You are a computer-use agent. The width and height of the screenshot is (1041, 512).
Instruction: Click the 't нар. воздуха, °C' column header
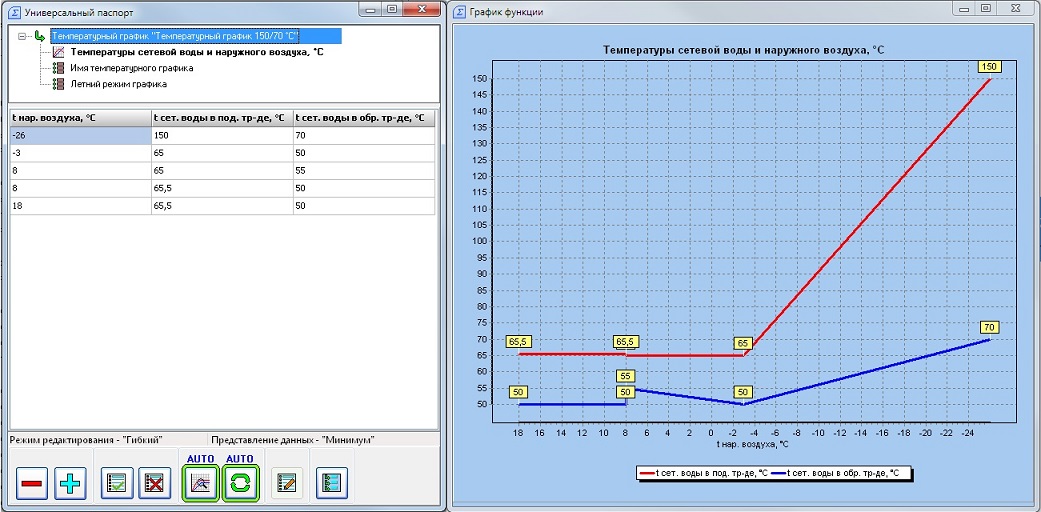click(x=79, y=118)
